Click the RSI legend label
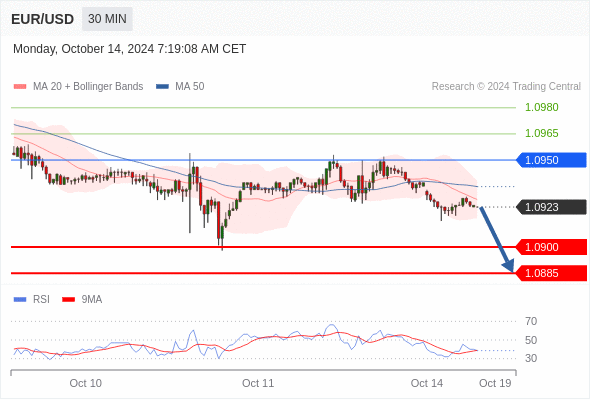This screenshot has width=590, height=400. pos(41,300)
